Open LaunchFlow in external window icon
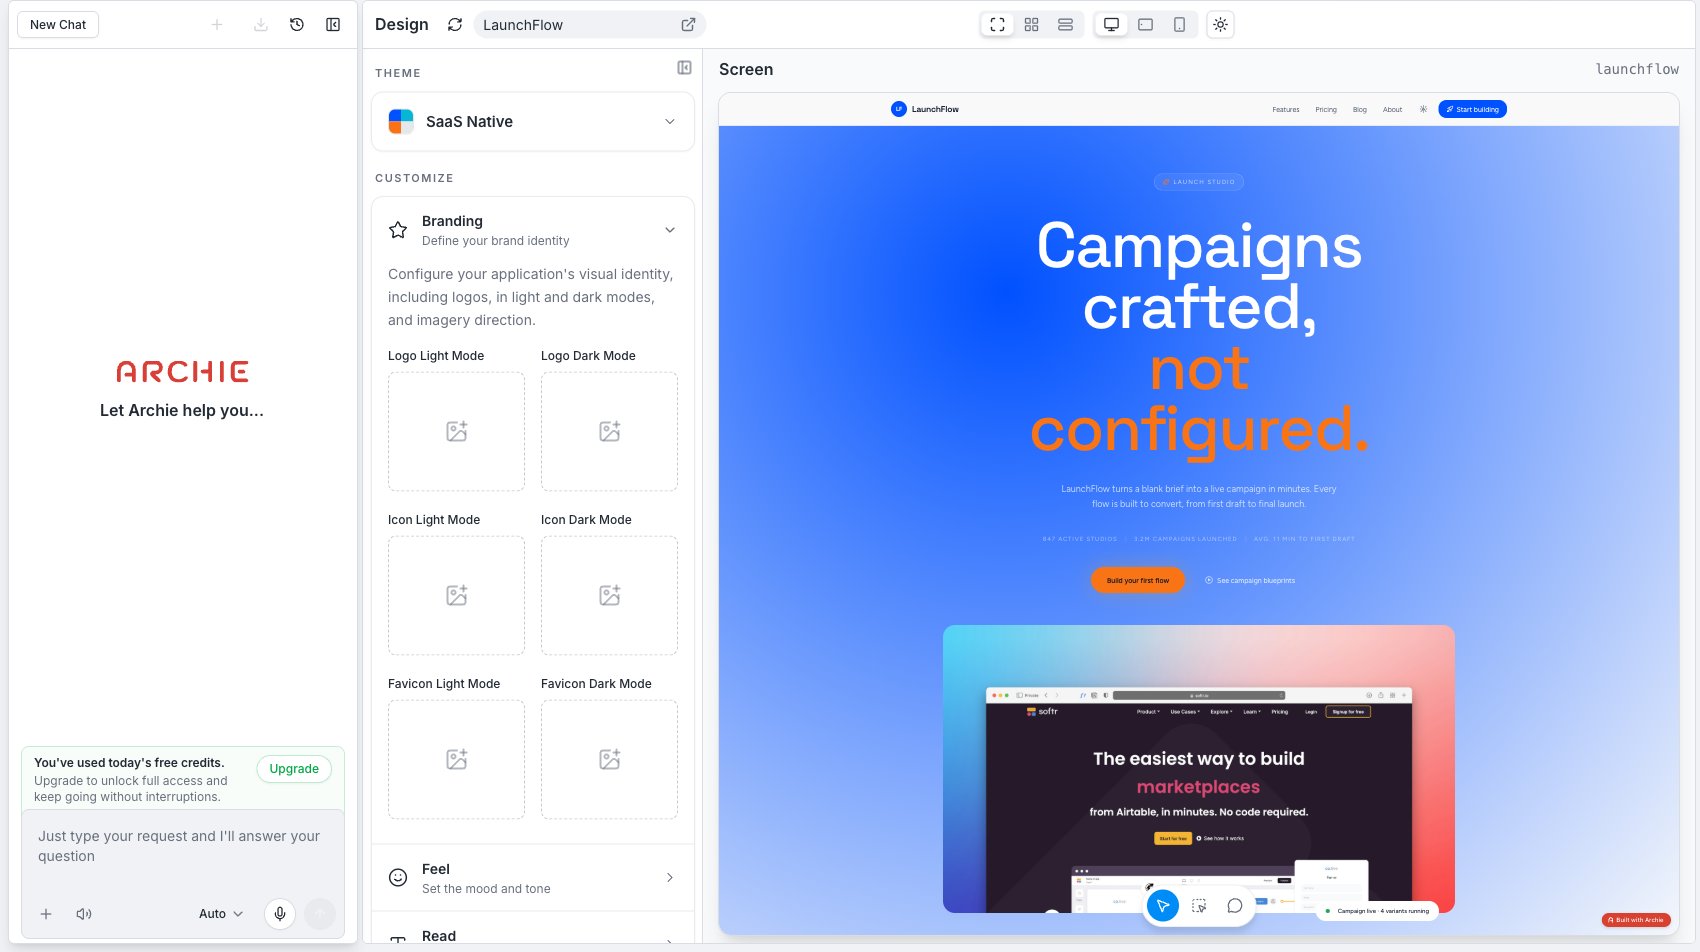This screenshot has height=952, width=1700. point(688,25)
